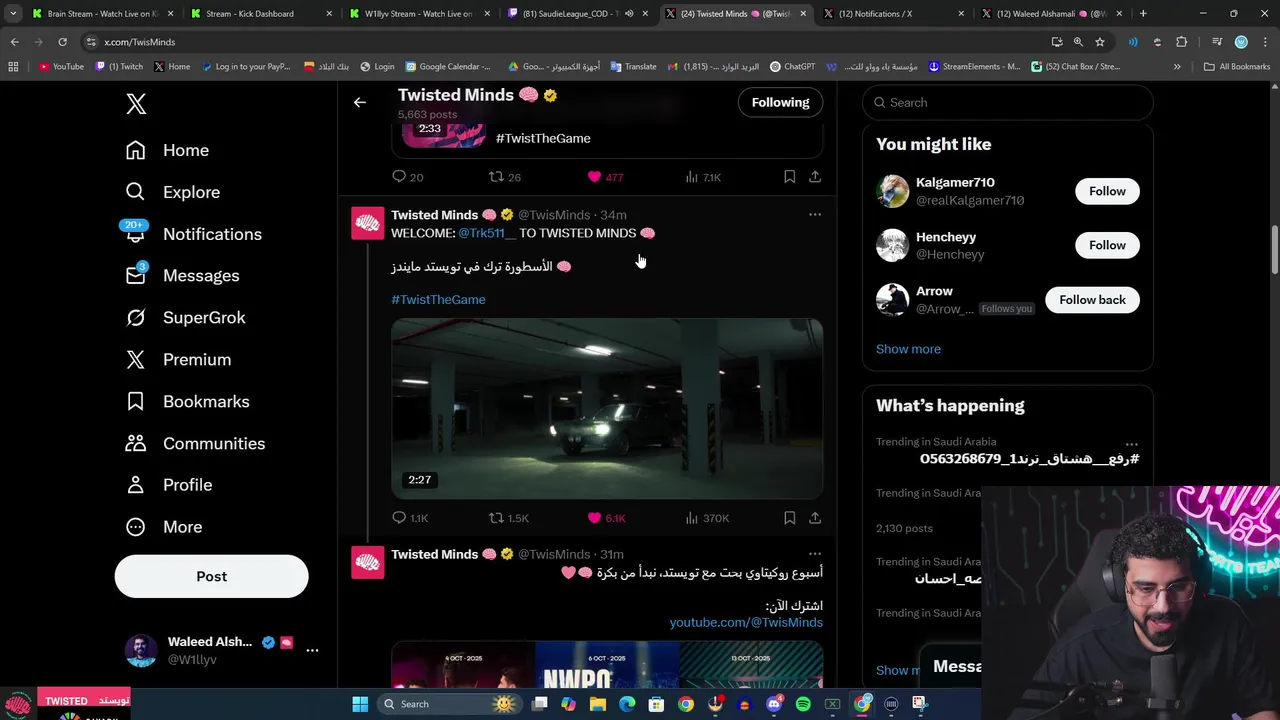Viewport: 1280px width, 720px height.
Task: View analytics icon showing 7.1K
Action: point(703,177)
